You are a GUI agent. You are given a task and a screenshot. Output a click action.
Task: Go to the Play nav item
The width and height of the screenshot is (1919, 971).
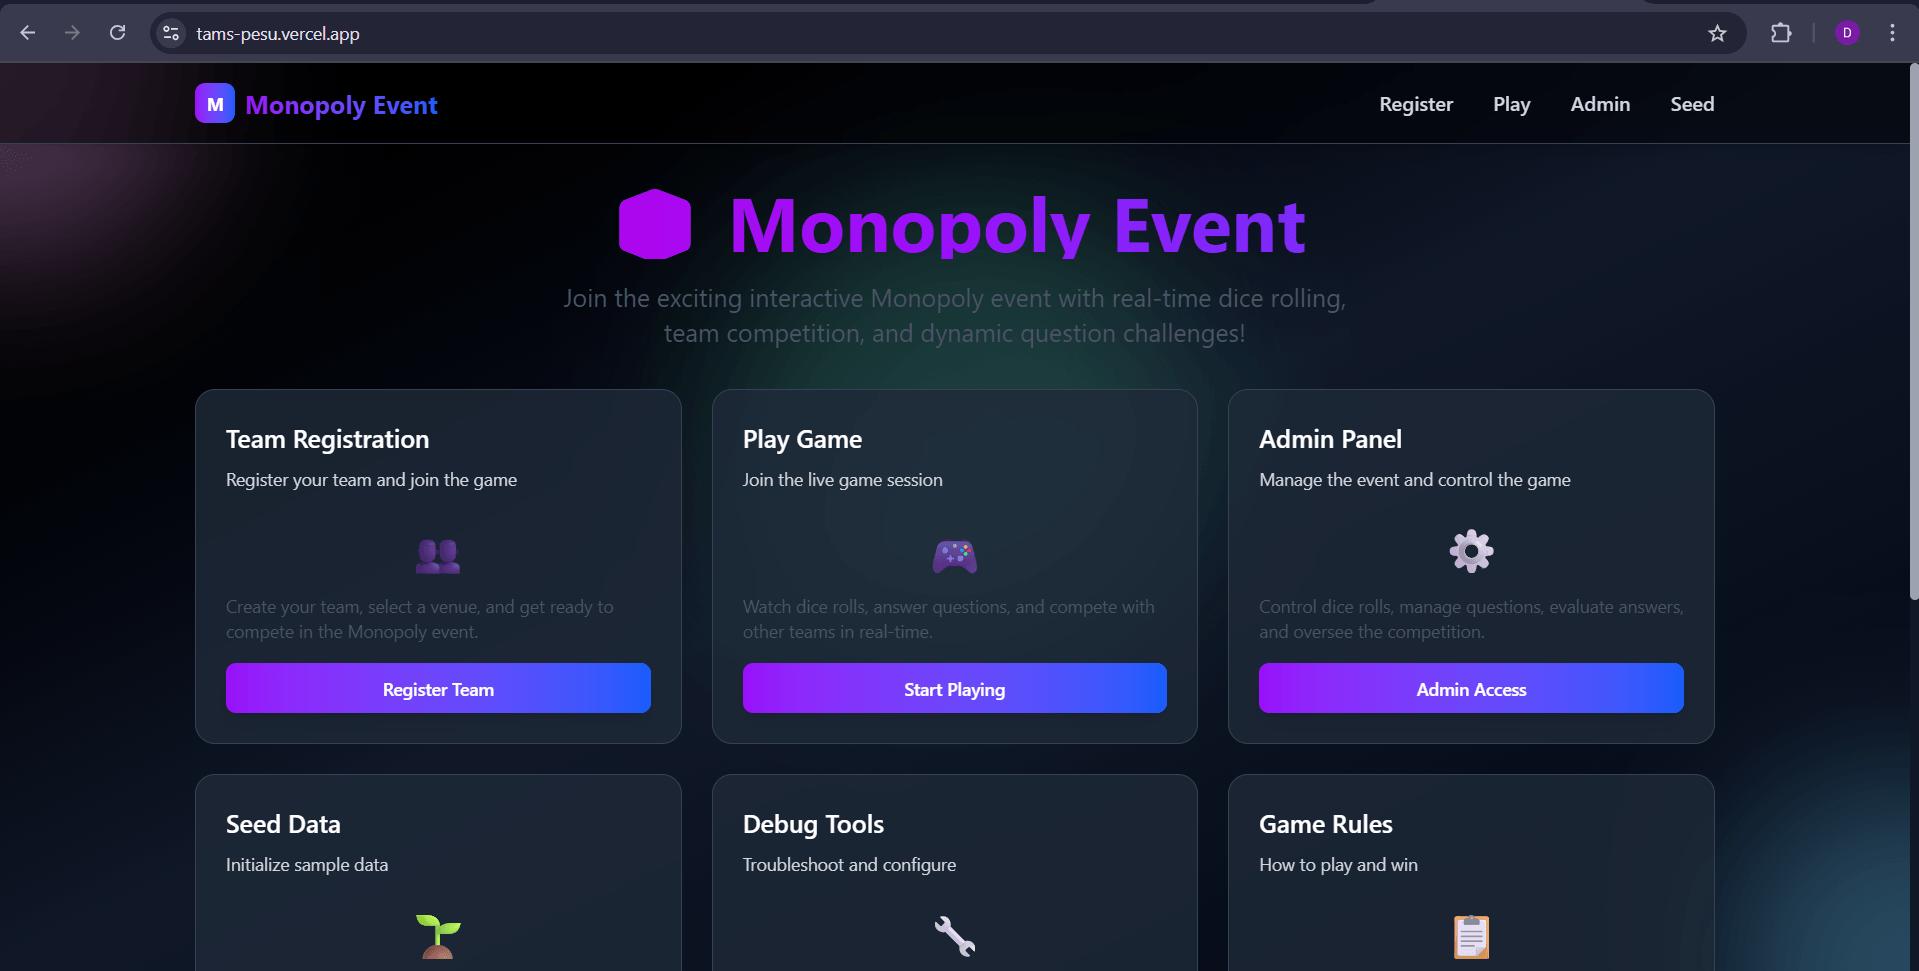[1511, 104]
